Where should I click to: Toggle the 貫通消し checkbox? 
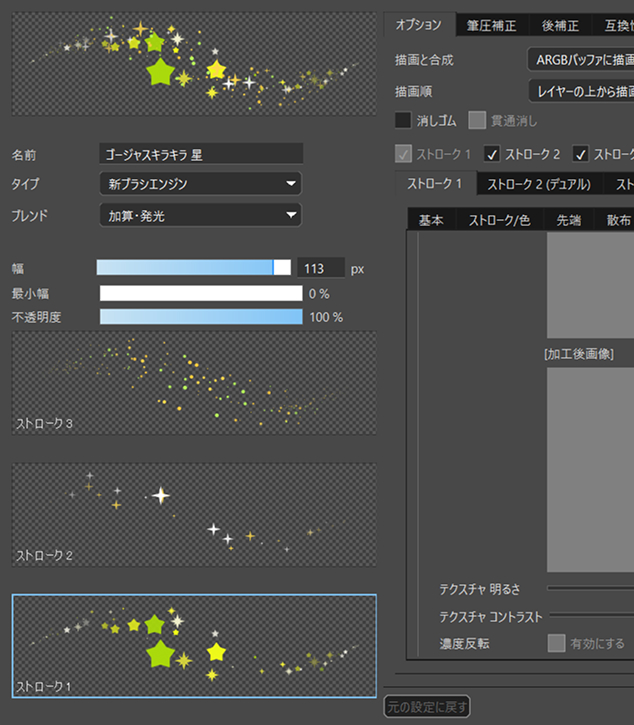478,121
